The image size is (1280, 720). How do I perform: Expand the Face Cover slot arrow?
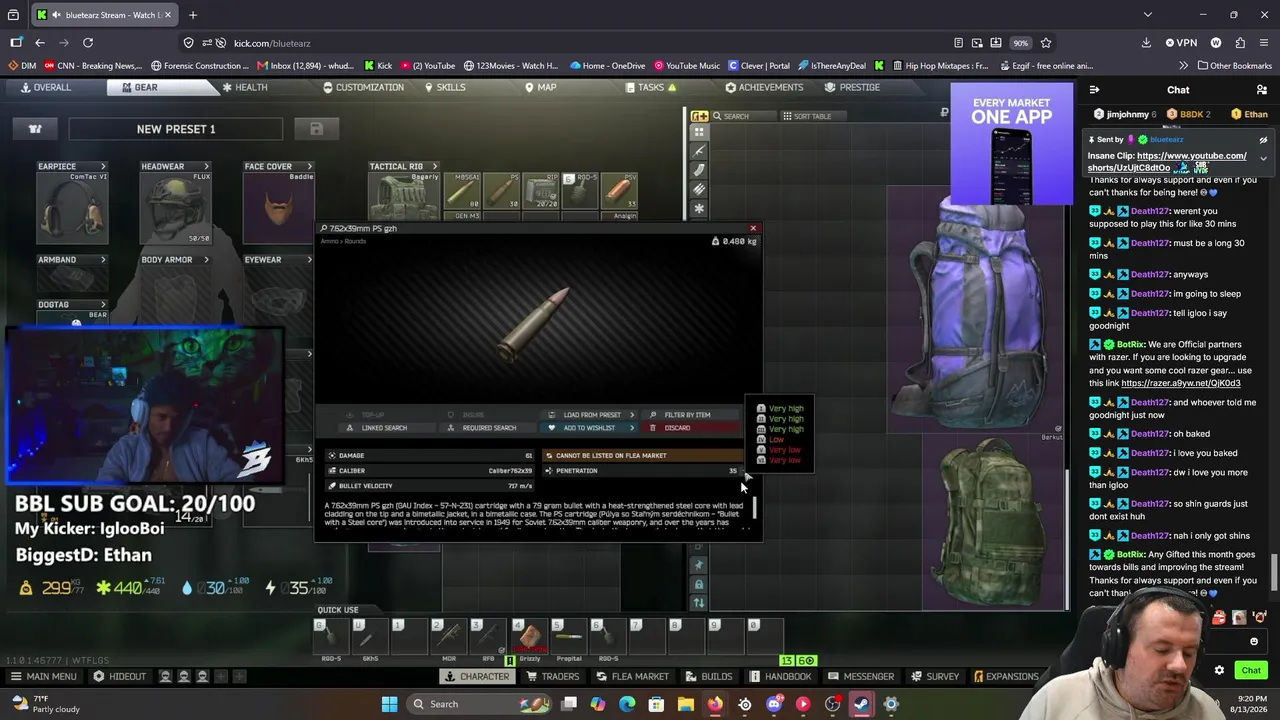pyautogui.click(x=309, y=167)
